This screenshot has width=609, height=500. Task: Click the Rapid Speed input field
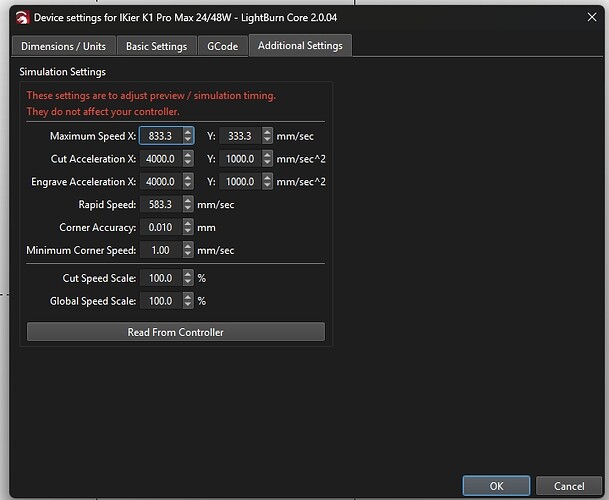click(x=161, y=204)
